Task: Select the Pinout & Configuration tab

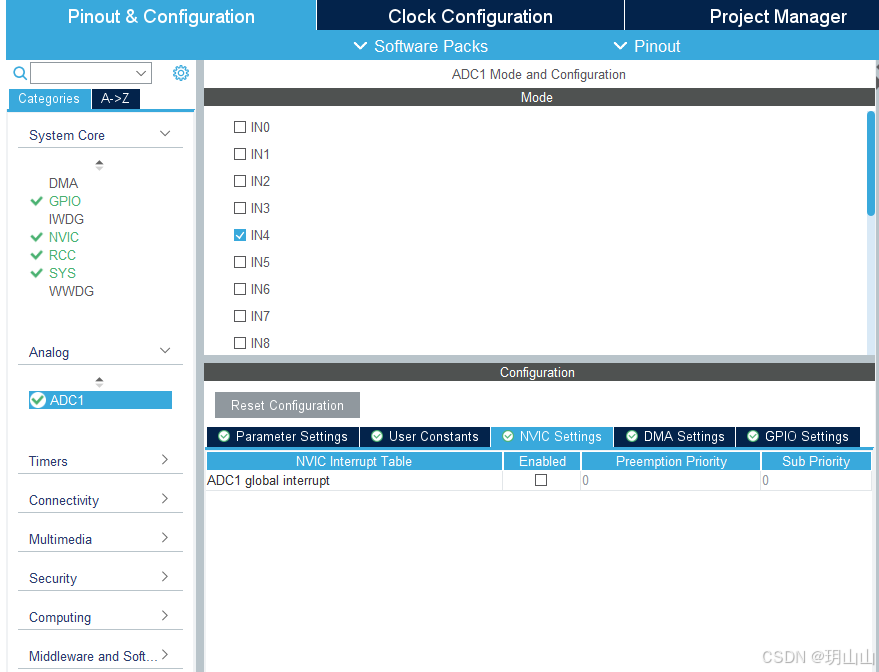Action: (161, 16)
